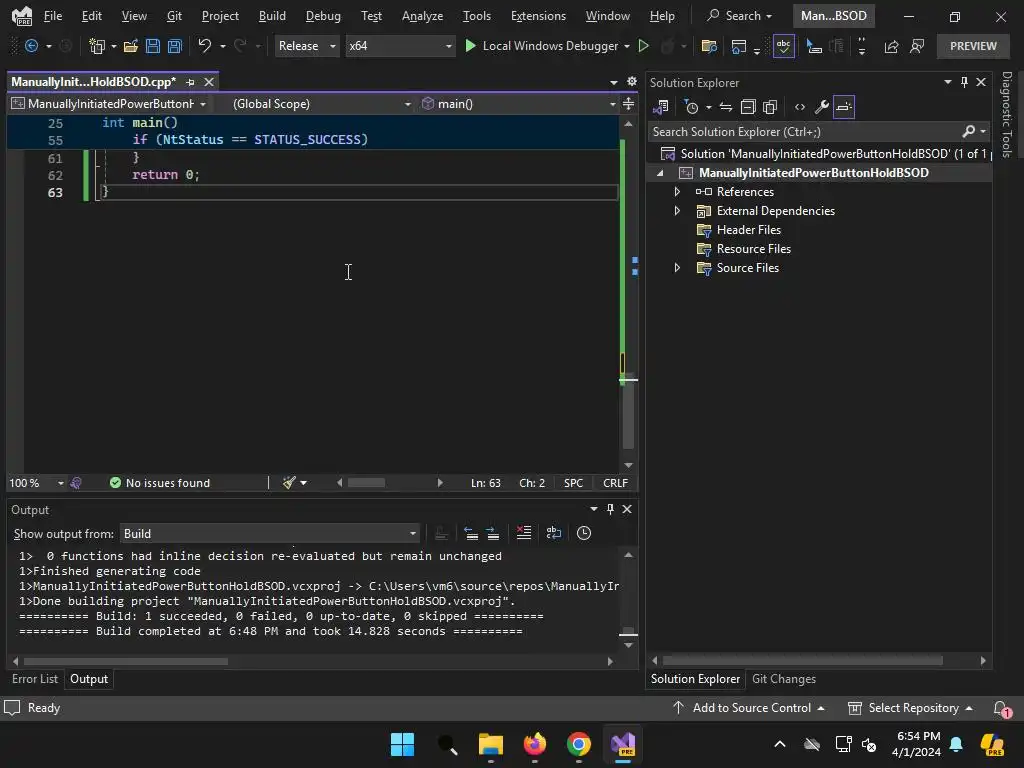Open Properties wrench icon in Solution Explorer

click(x=822, y=107)
